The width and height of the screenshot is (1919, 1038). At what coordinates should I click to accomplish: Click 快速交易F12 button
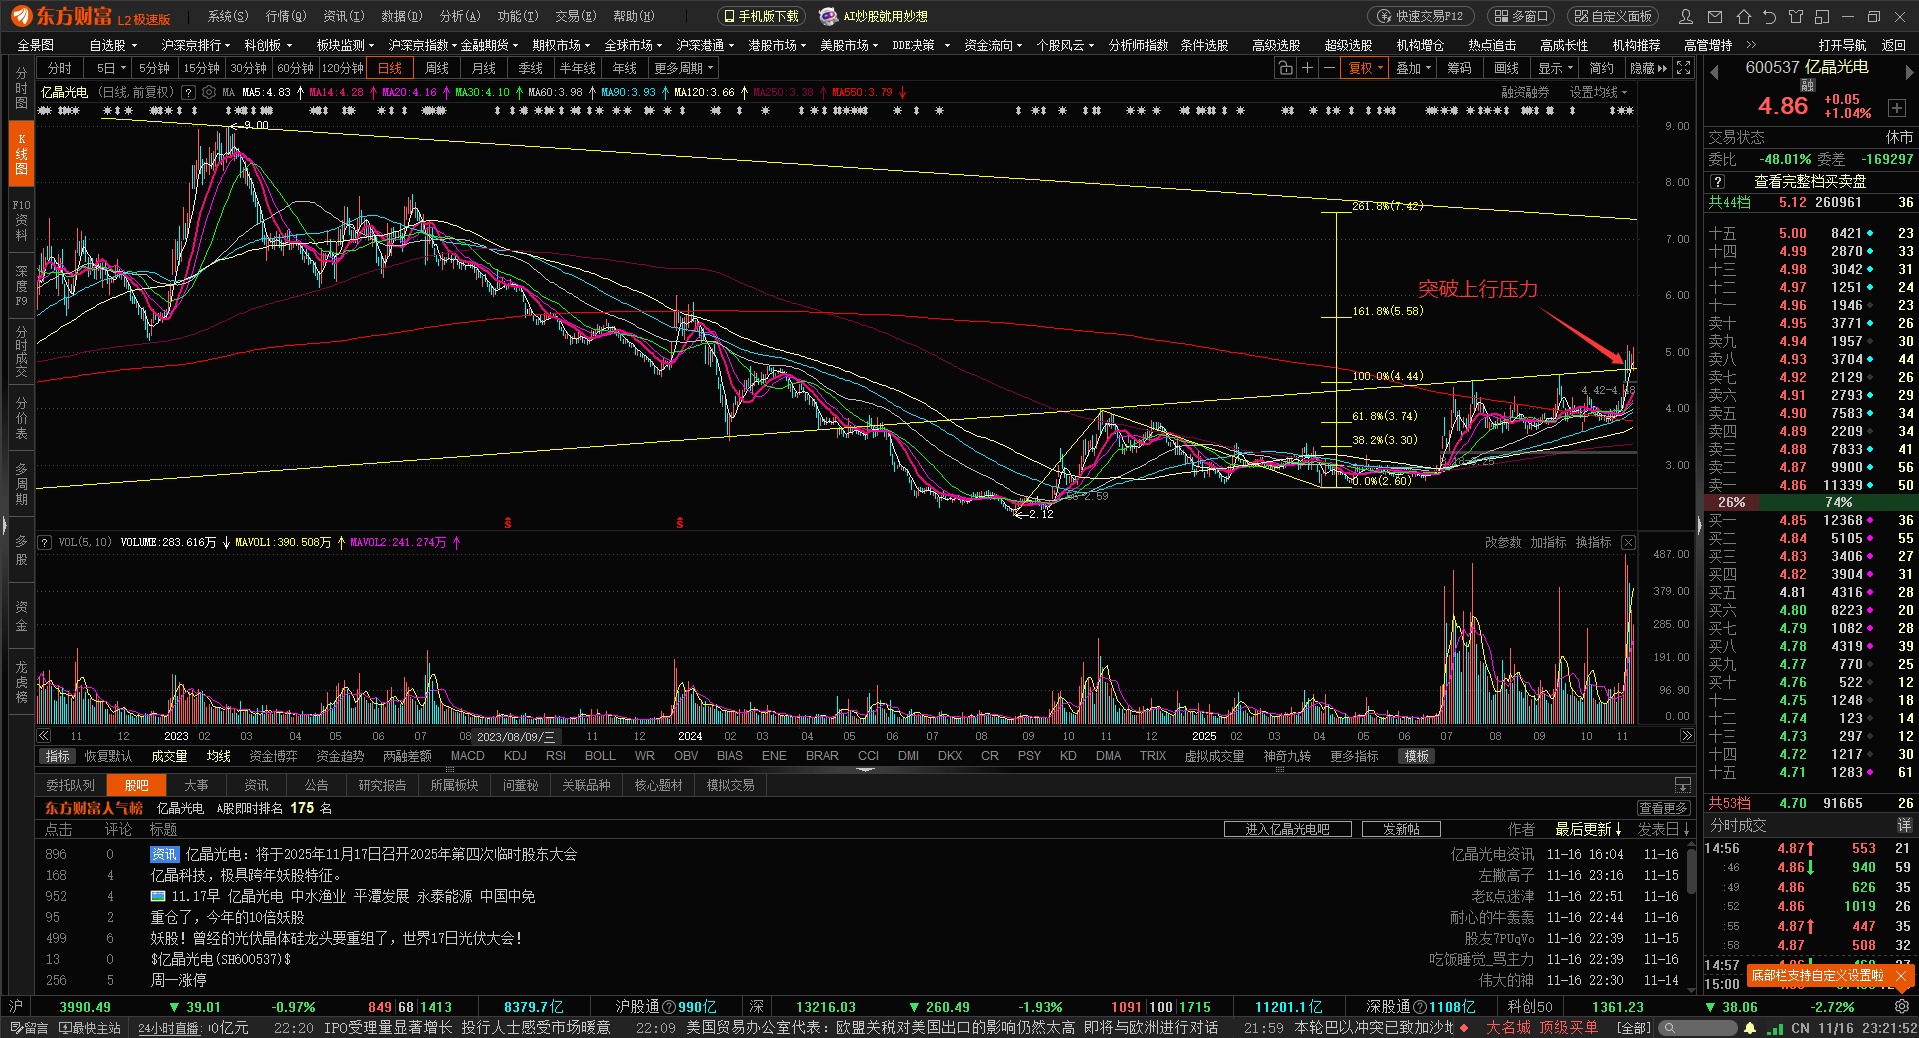coord(1421,17)
